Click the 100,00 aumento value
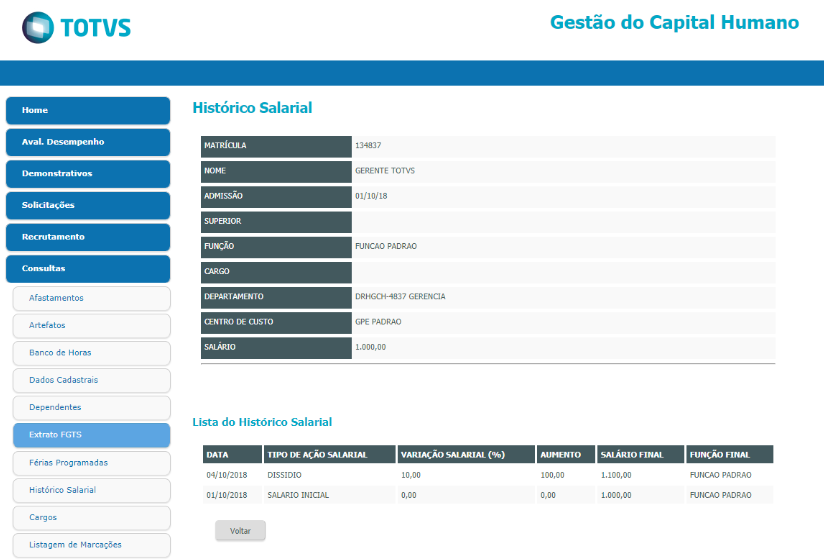Viewport: 824px width, 560px height. click(x=552, y=475)
